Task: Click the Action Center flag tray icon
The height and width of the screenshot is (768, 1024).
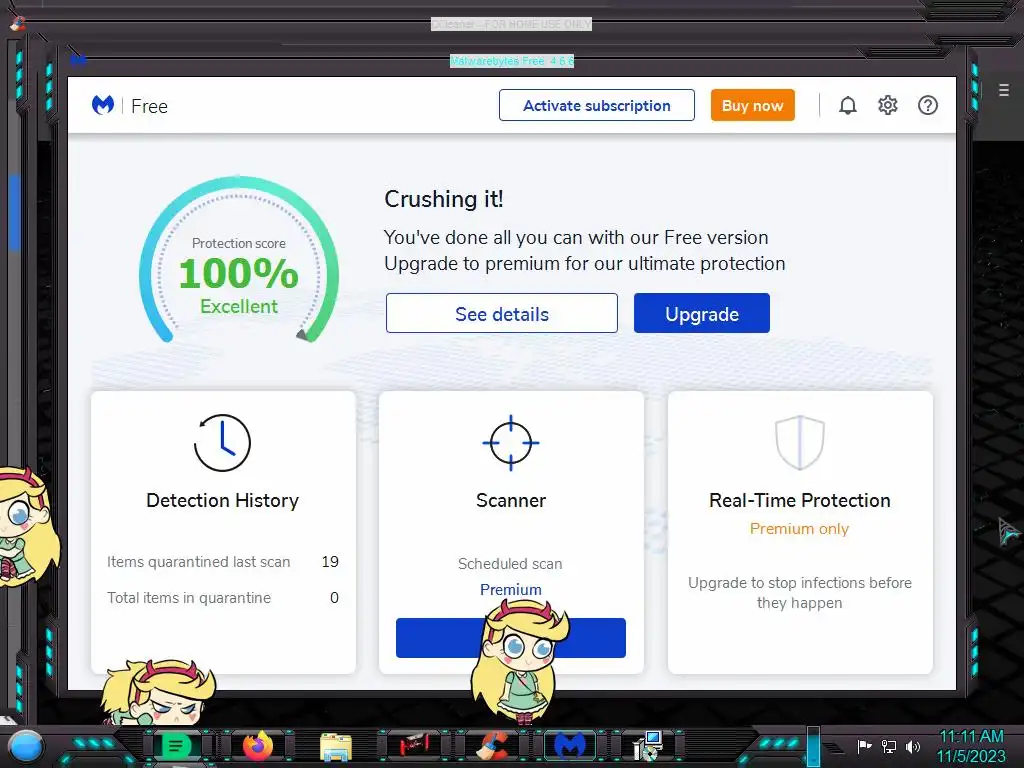Action: click(864, 746)
